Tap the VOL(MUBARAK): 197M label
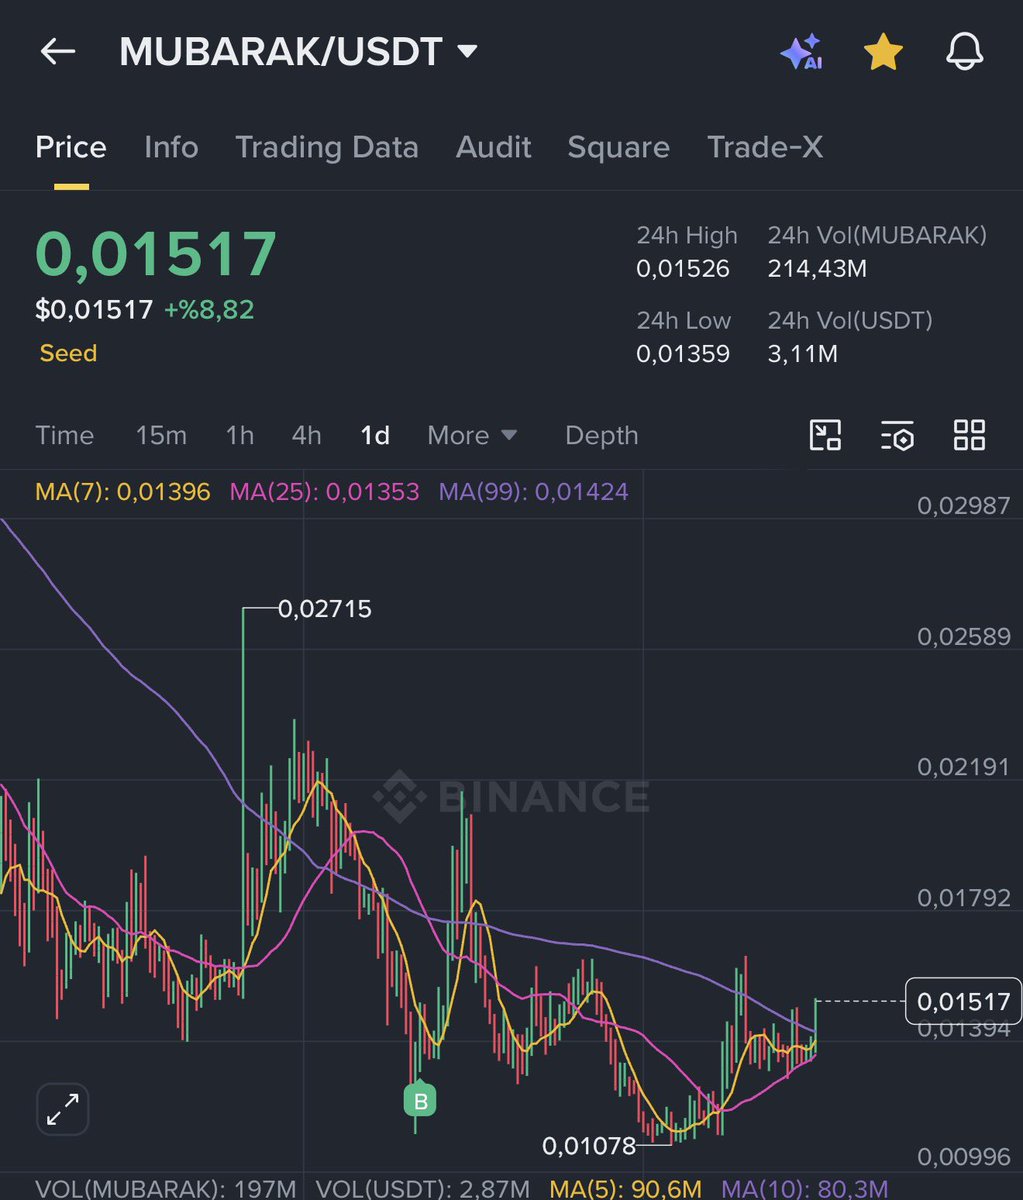The width and height of the screenshot is (1023, 1200). (166, 1189)
